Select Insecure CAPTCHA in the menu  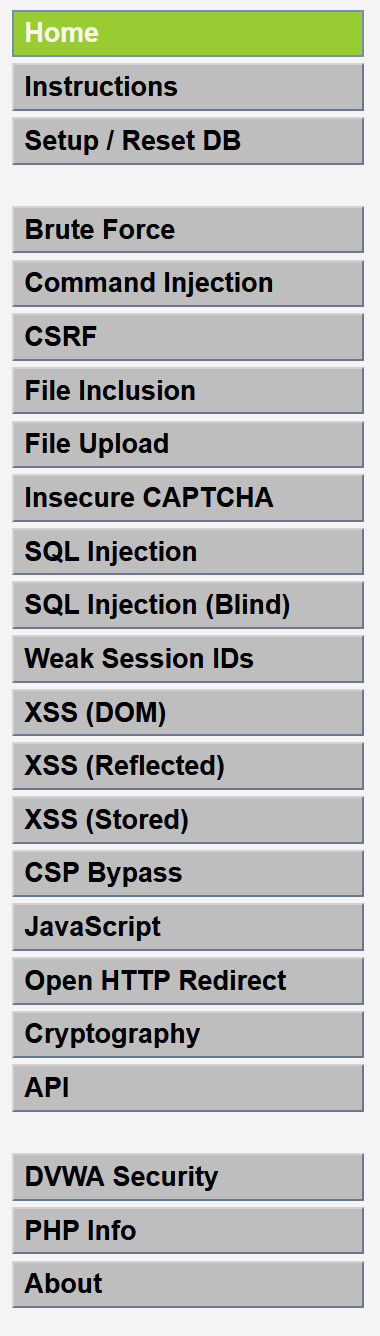(x=188, y=498)
